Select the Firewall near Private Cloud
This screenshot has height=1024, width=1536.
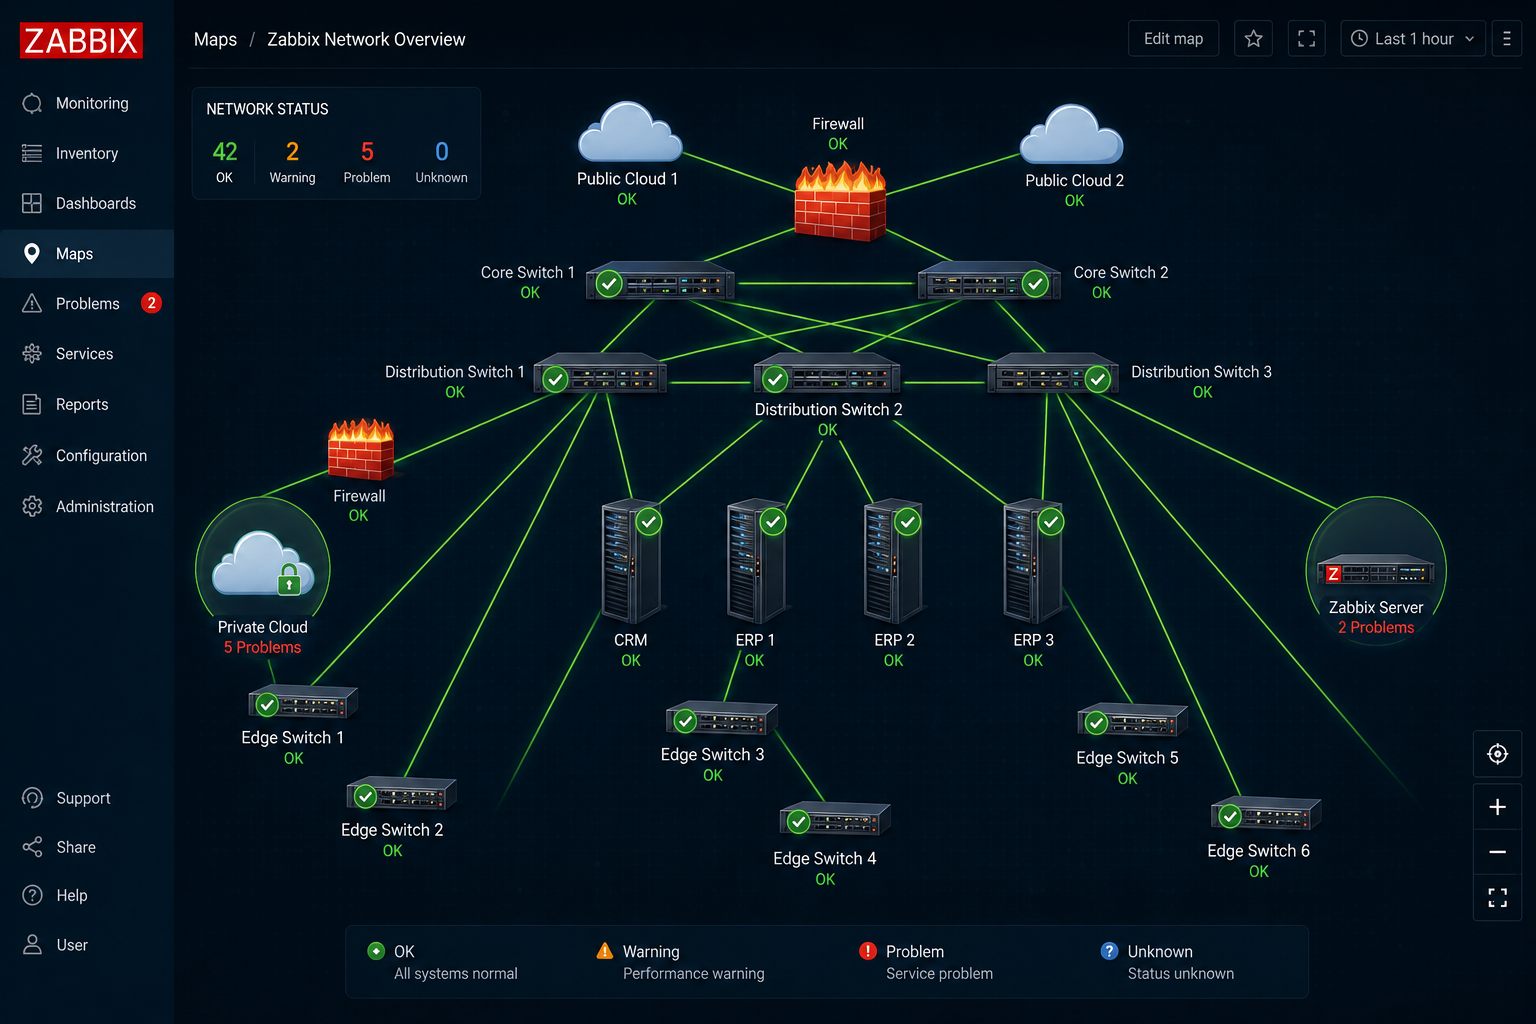pos(361,449)
